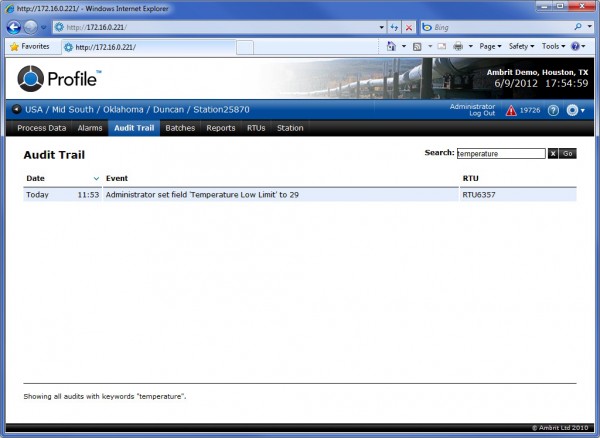Image resolution: width=600 pixels, height=438 pixels.
Task: Click the browser window Close button
Action: click(582, 6)
